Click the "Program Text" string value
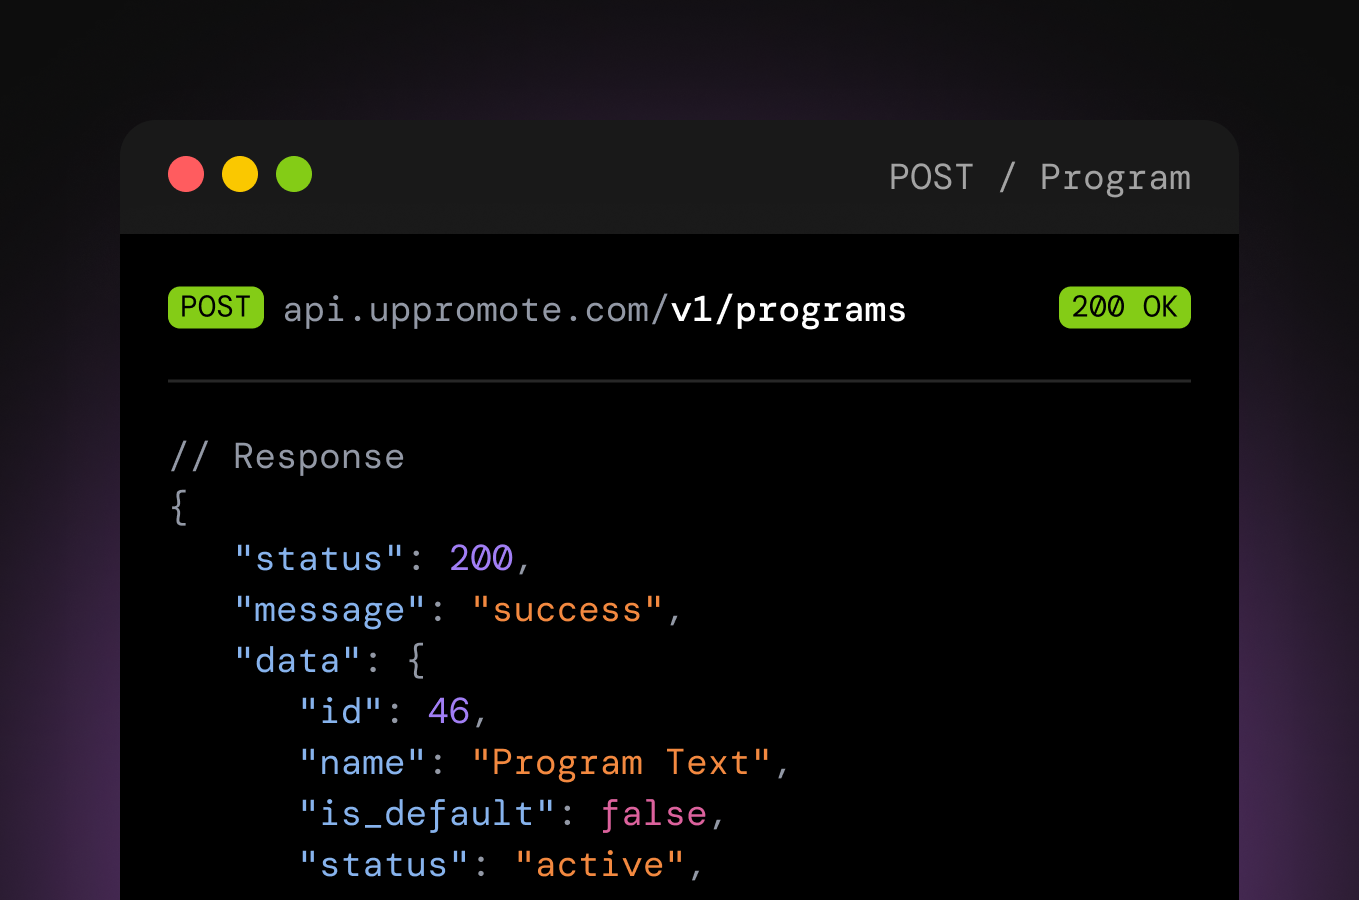The height and width of the screenshot is (900, 1359). pos(621,763)
